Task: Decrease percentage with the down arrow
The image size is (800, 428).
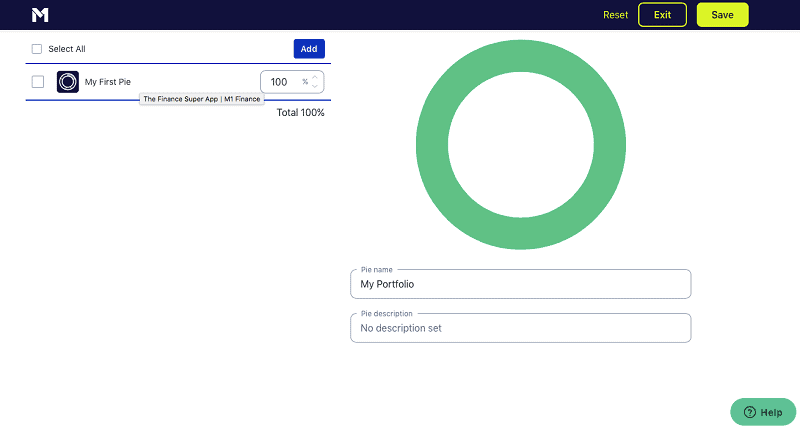Action: [316, 87]
